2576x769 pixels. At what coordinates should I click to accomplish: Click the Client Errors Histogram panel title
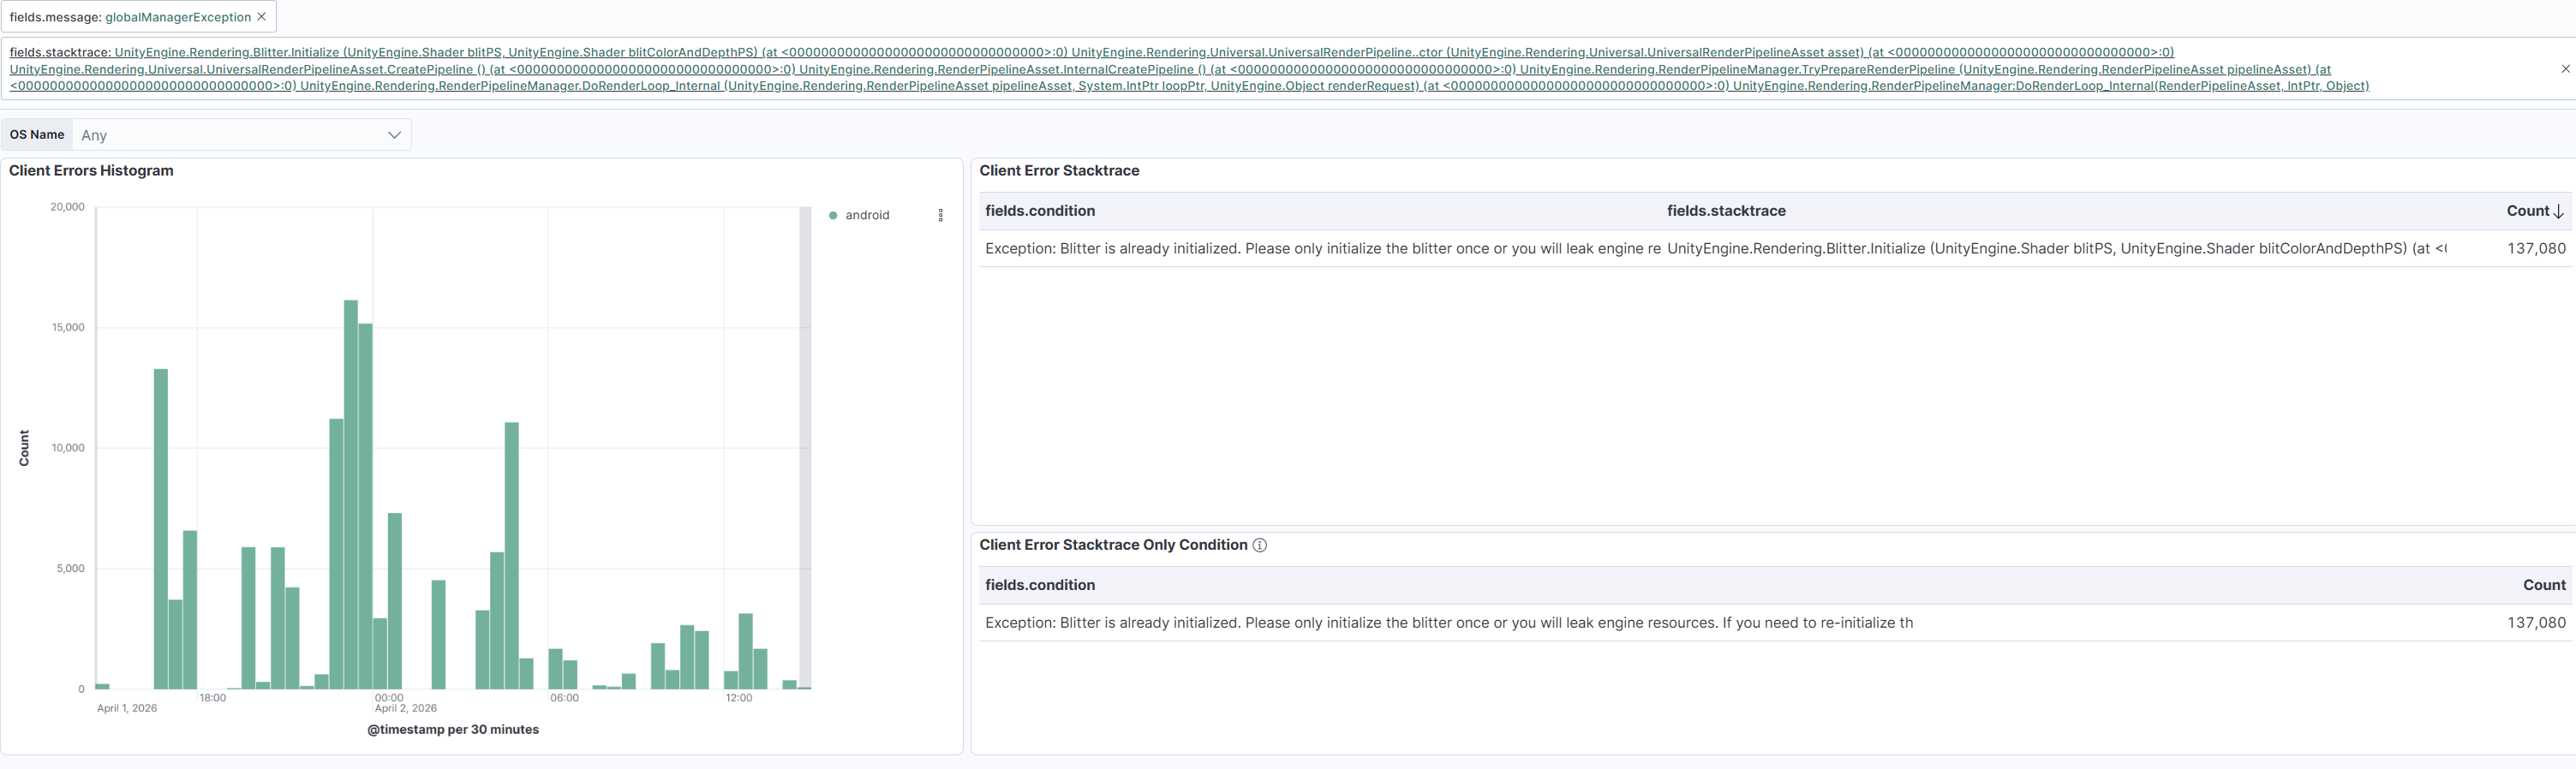pos(91,171)
